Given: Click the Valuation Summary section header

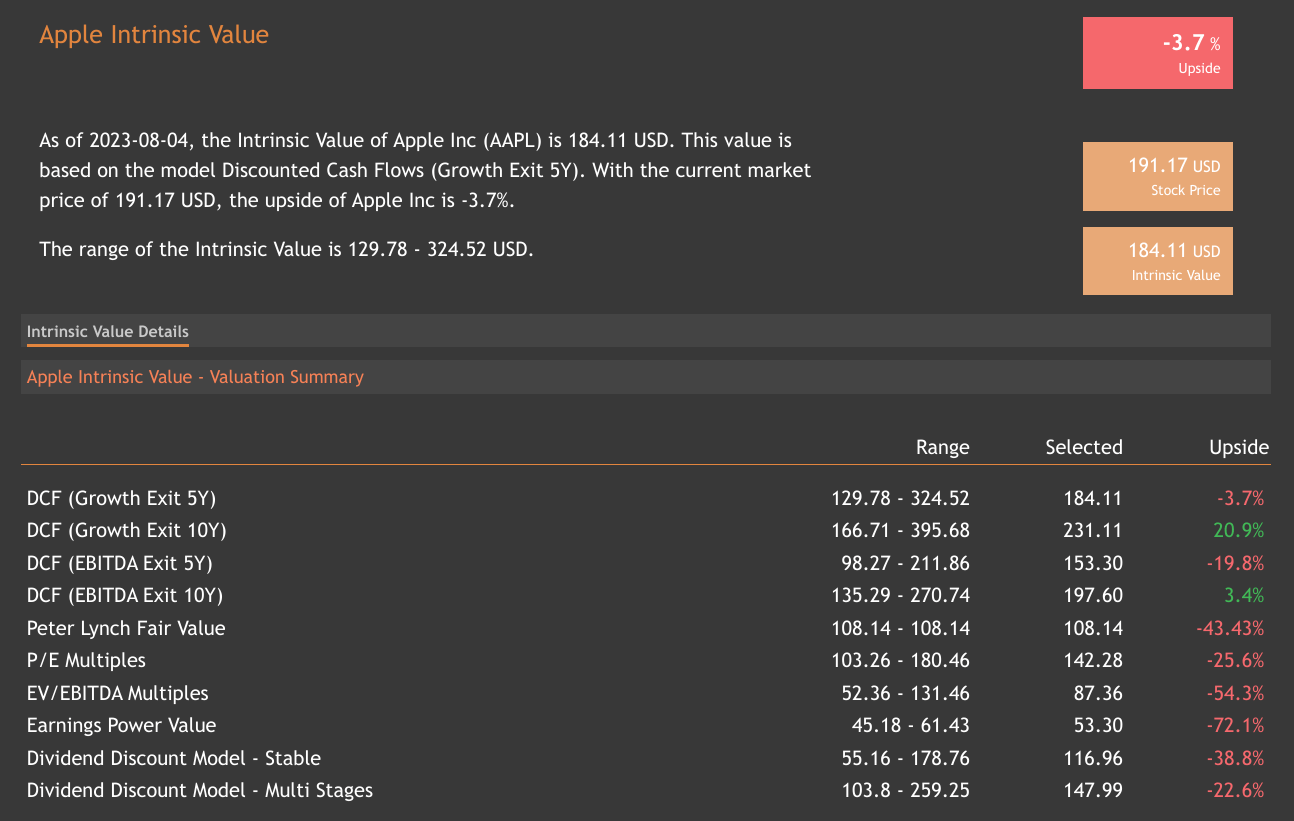Looking at the screenshot, I should pyautogui.click(x=195, y=377).
